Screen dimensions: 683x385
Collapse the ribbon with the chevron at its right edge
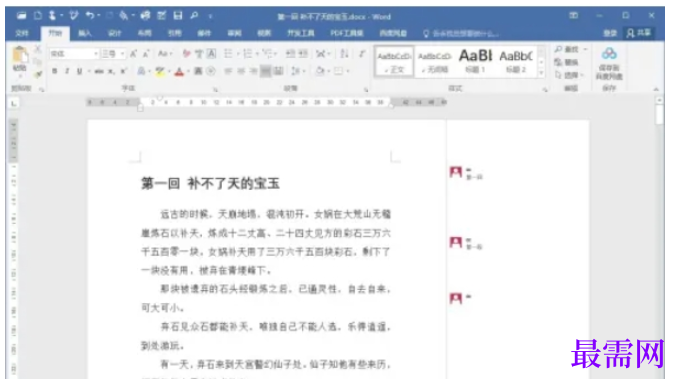(x=656, y=89)
